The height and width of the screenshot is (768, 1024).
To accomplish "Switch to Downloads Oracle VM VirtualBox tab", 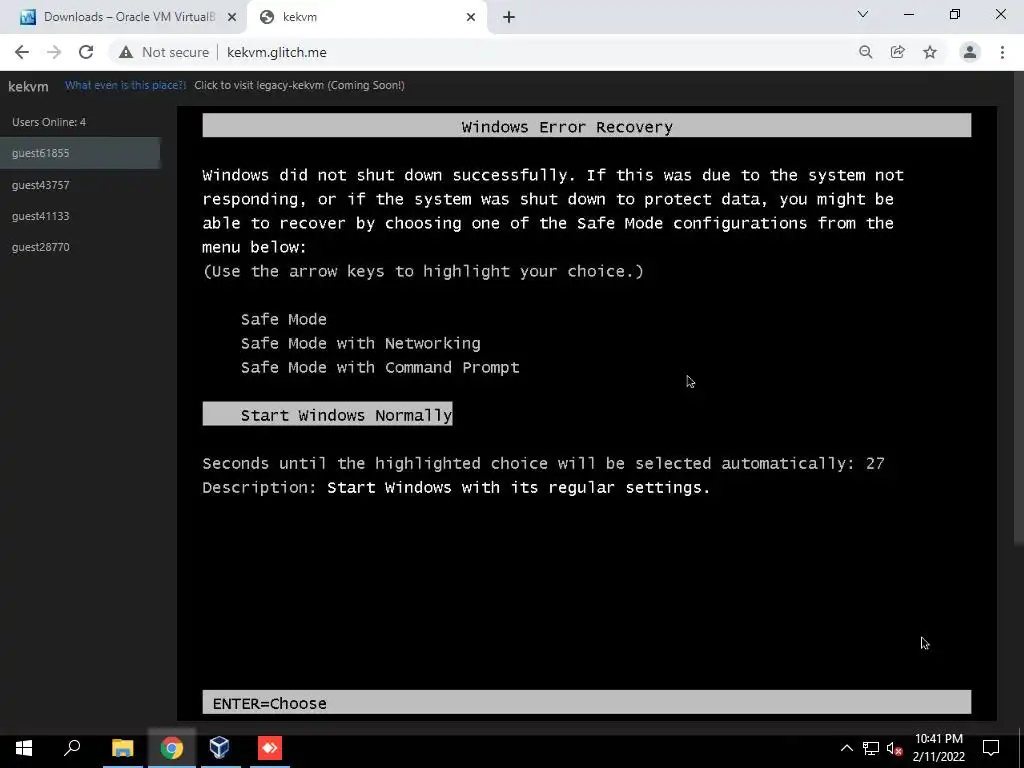I will point(123,17).
